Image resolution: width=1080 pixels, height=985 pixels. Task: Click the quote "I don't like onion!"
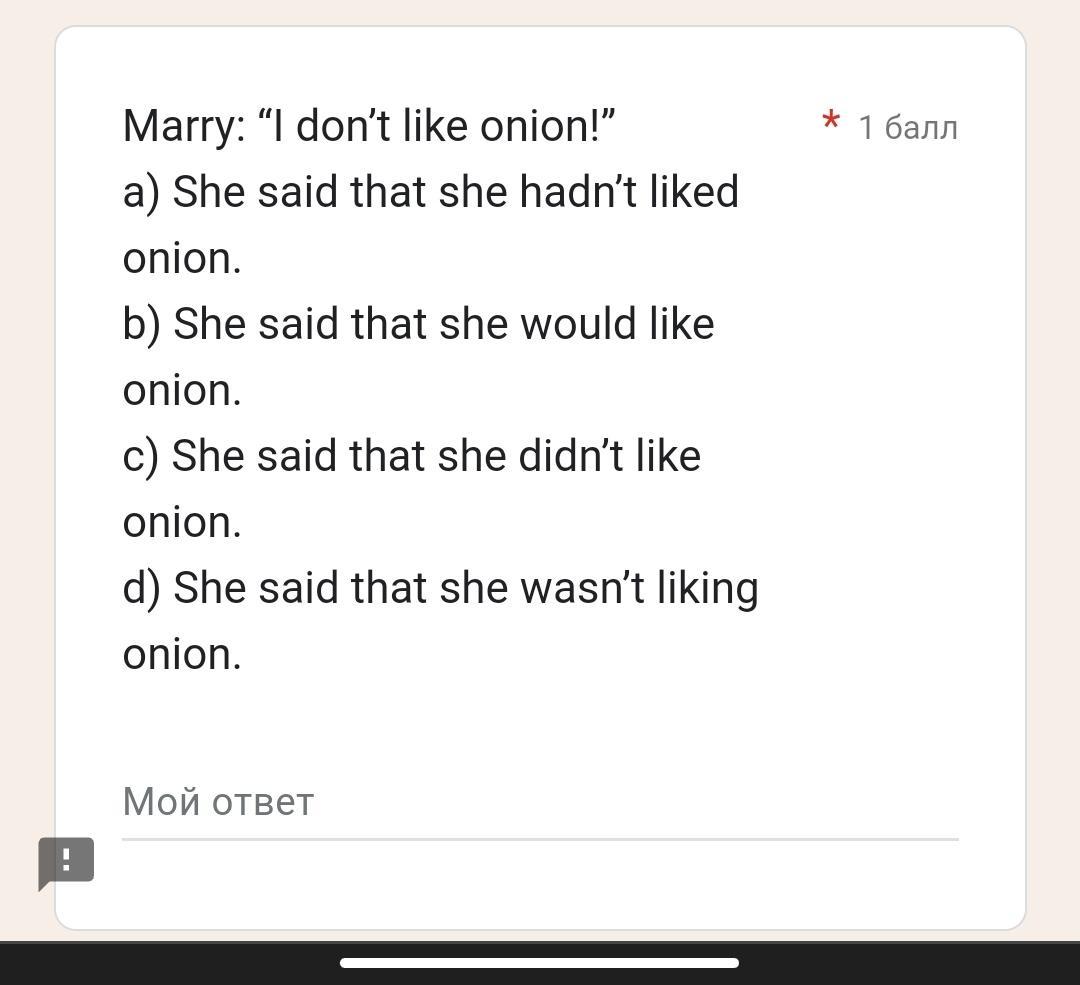pyautogui.click(x=437, y=127)
